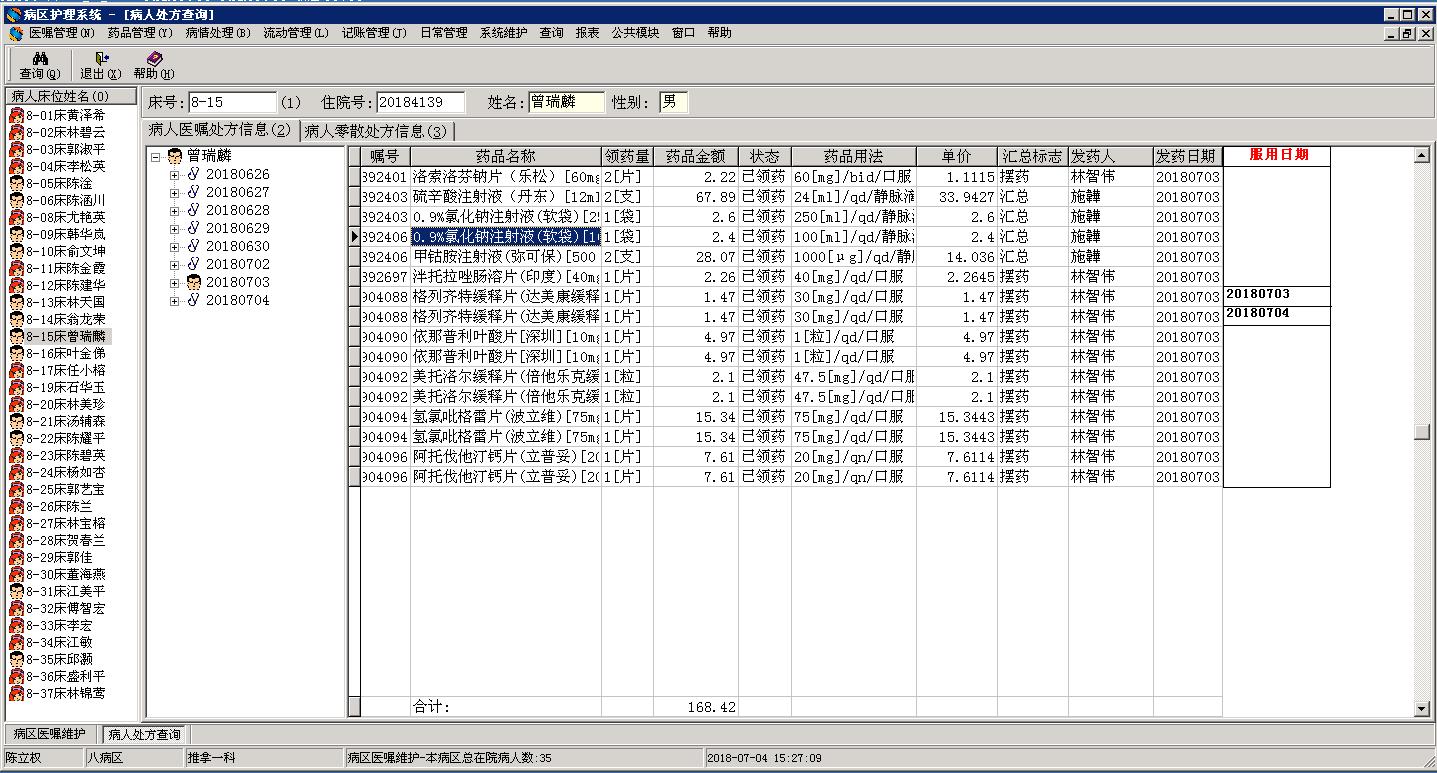The height and width of the screenshot is (773, 1437).
Task: Expand the 20180703 tree node
Action: (x=175, y=283)
